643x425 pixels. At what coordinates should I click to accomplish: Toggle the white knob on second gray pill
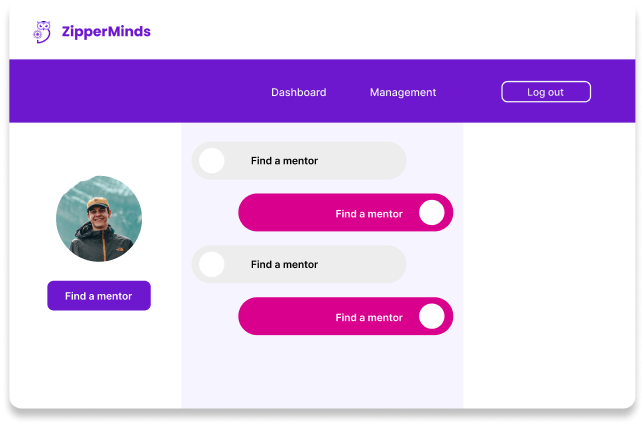point(212,264)
